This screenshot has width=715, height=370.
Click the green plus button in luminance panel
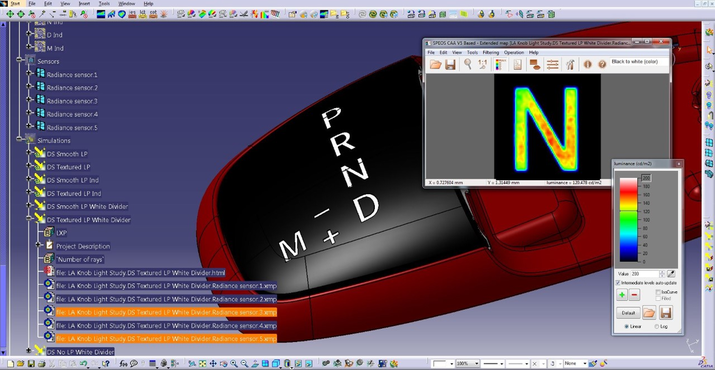[622, 295]
